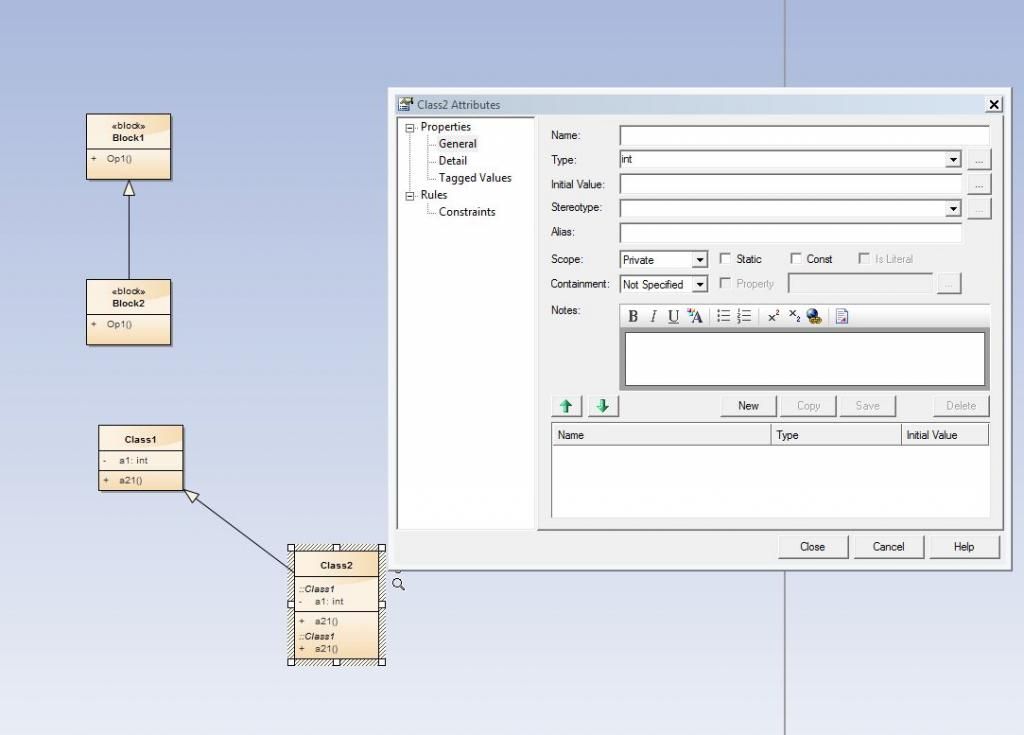Click the Delete button

point(961,406)
